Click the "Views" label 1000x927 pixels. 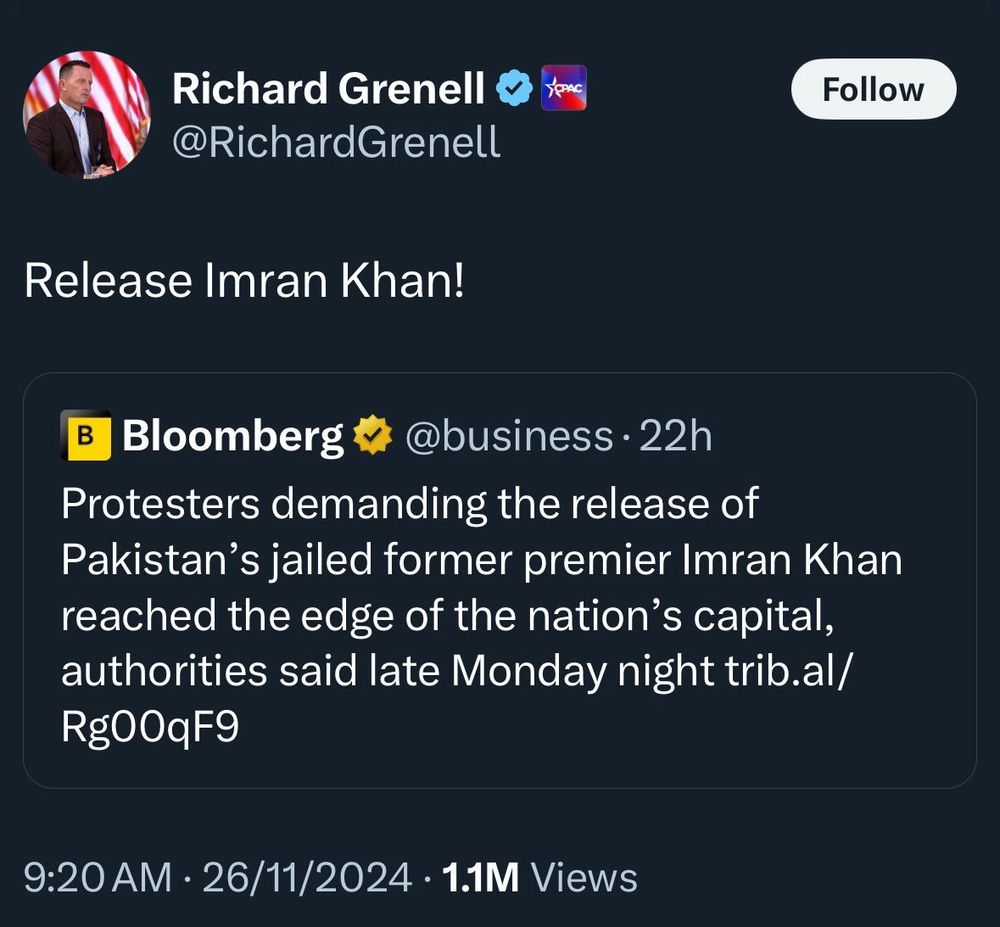(584, 877)
